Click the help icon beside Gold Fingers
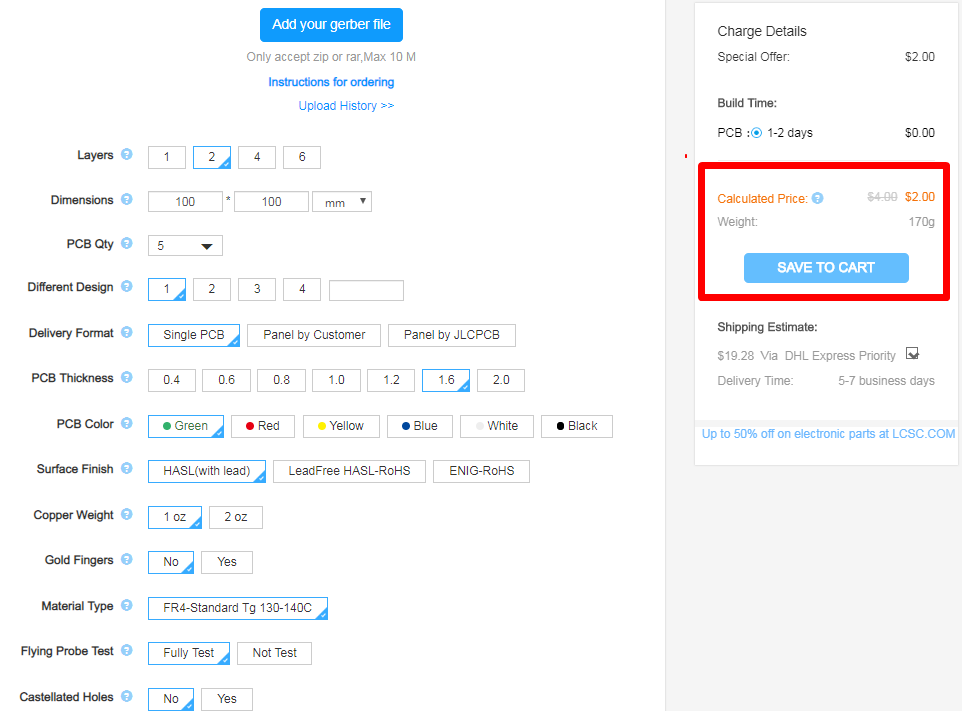 [126, 560]
